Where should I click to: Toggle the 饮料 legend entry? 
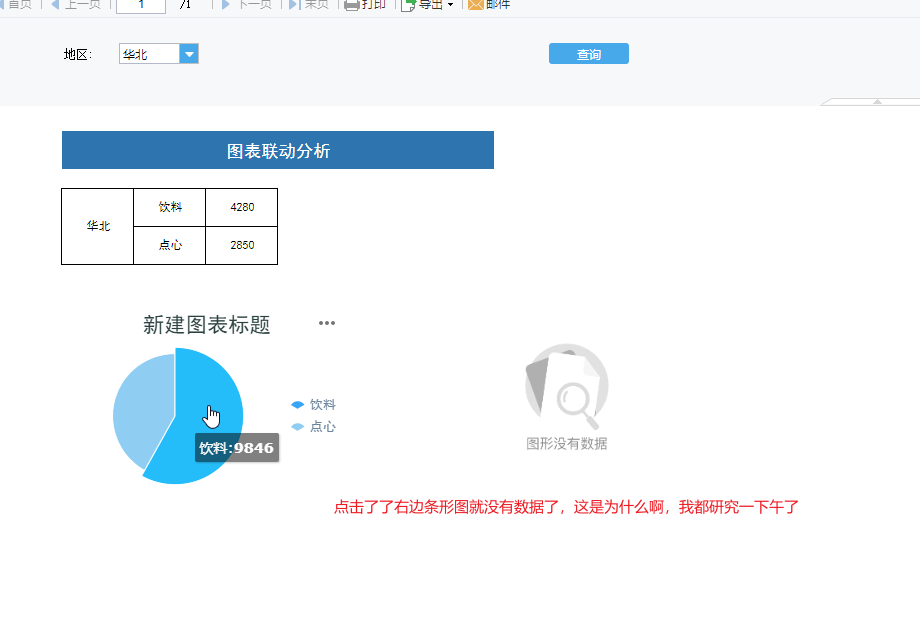click(x=313, y=405)
